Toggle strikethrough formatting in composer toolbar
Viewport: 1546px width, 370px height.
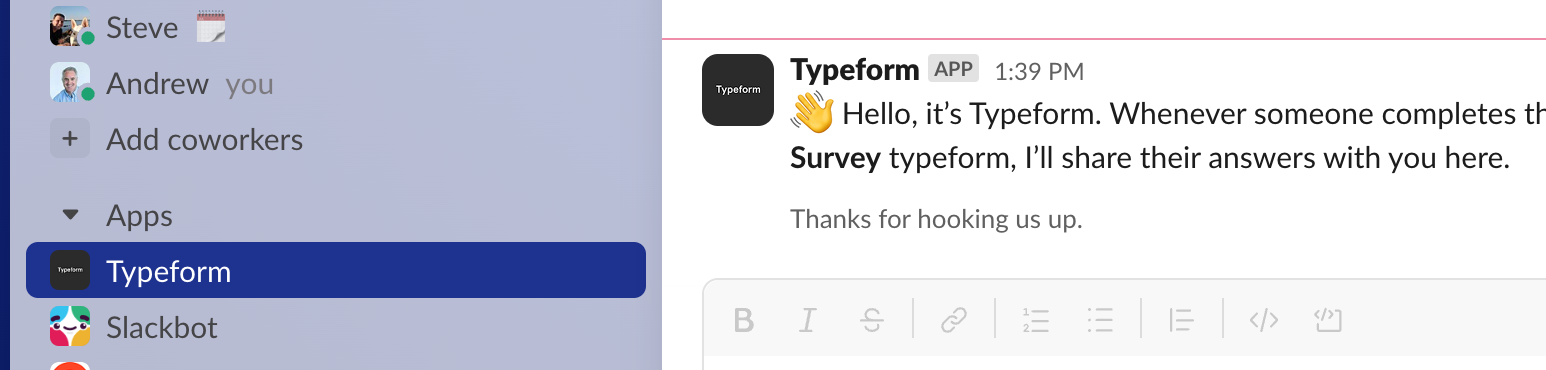click(871, 320)
